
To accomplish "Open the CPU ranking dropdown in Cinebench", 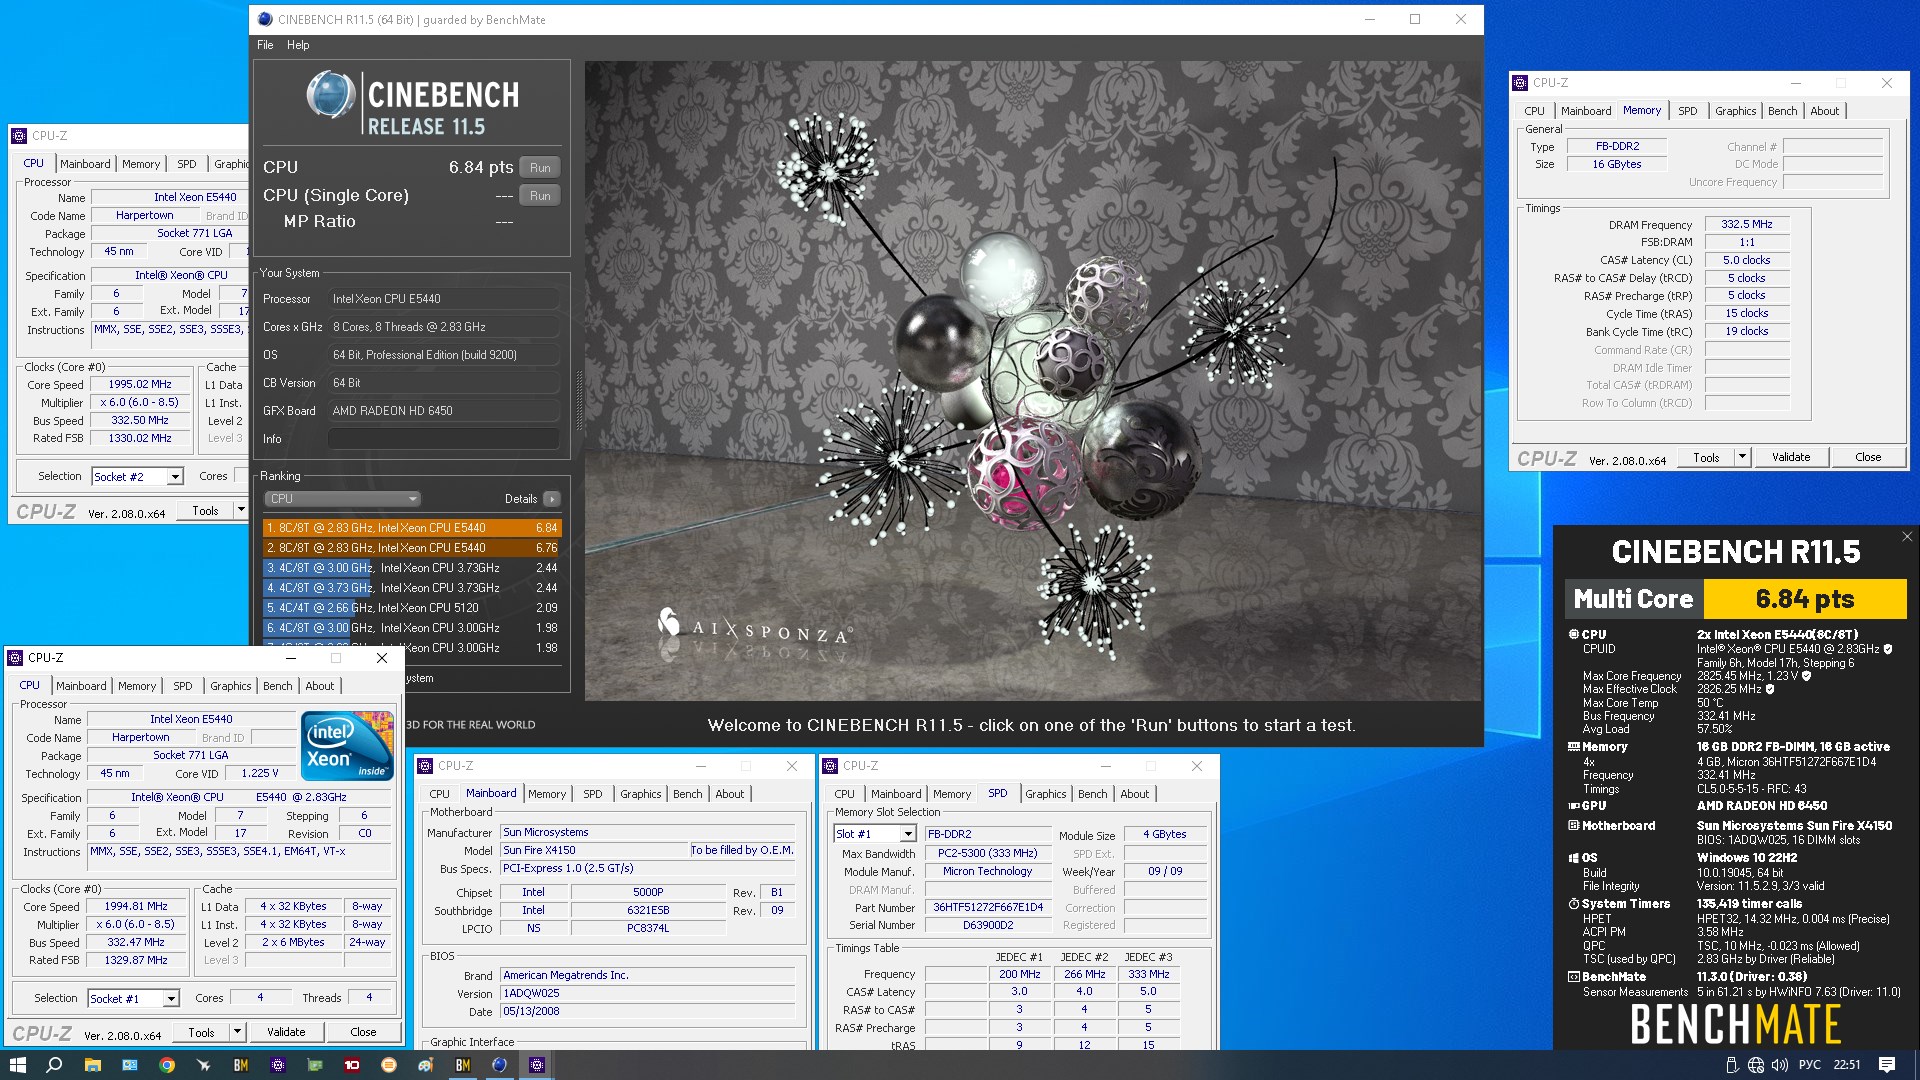I will pos(342,499).
